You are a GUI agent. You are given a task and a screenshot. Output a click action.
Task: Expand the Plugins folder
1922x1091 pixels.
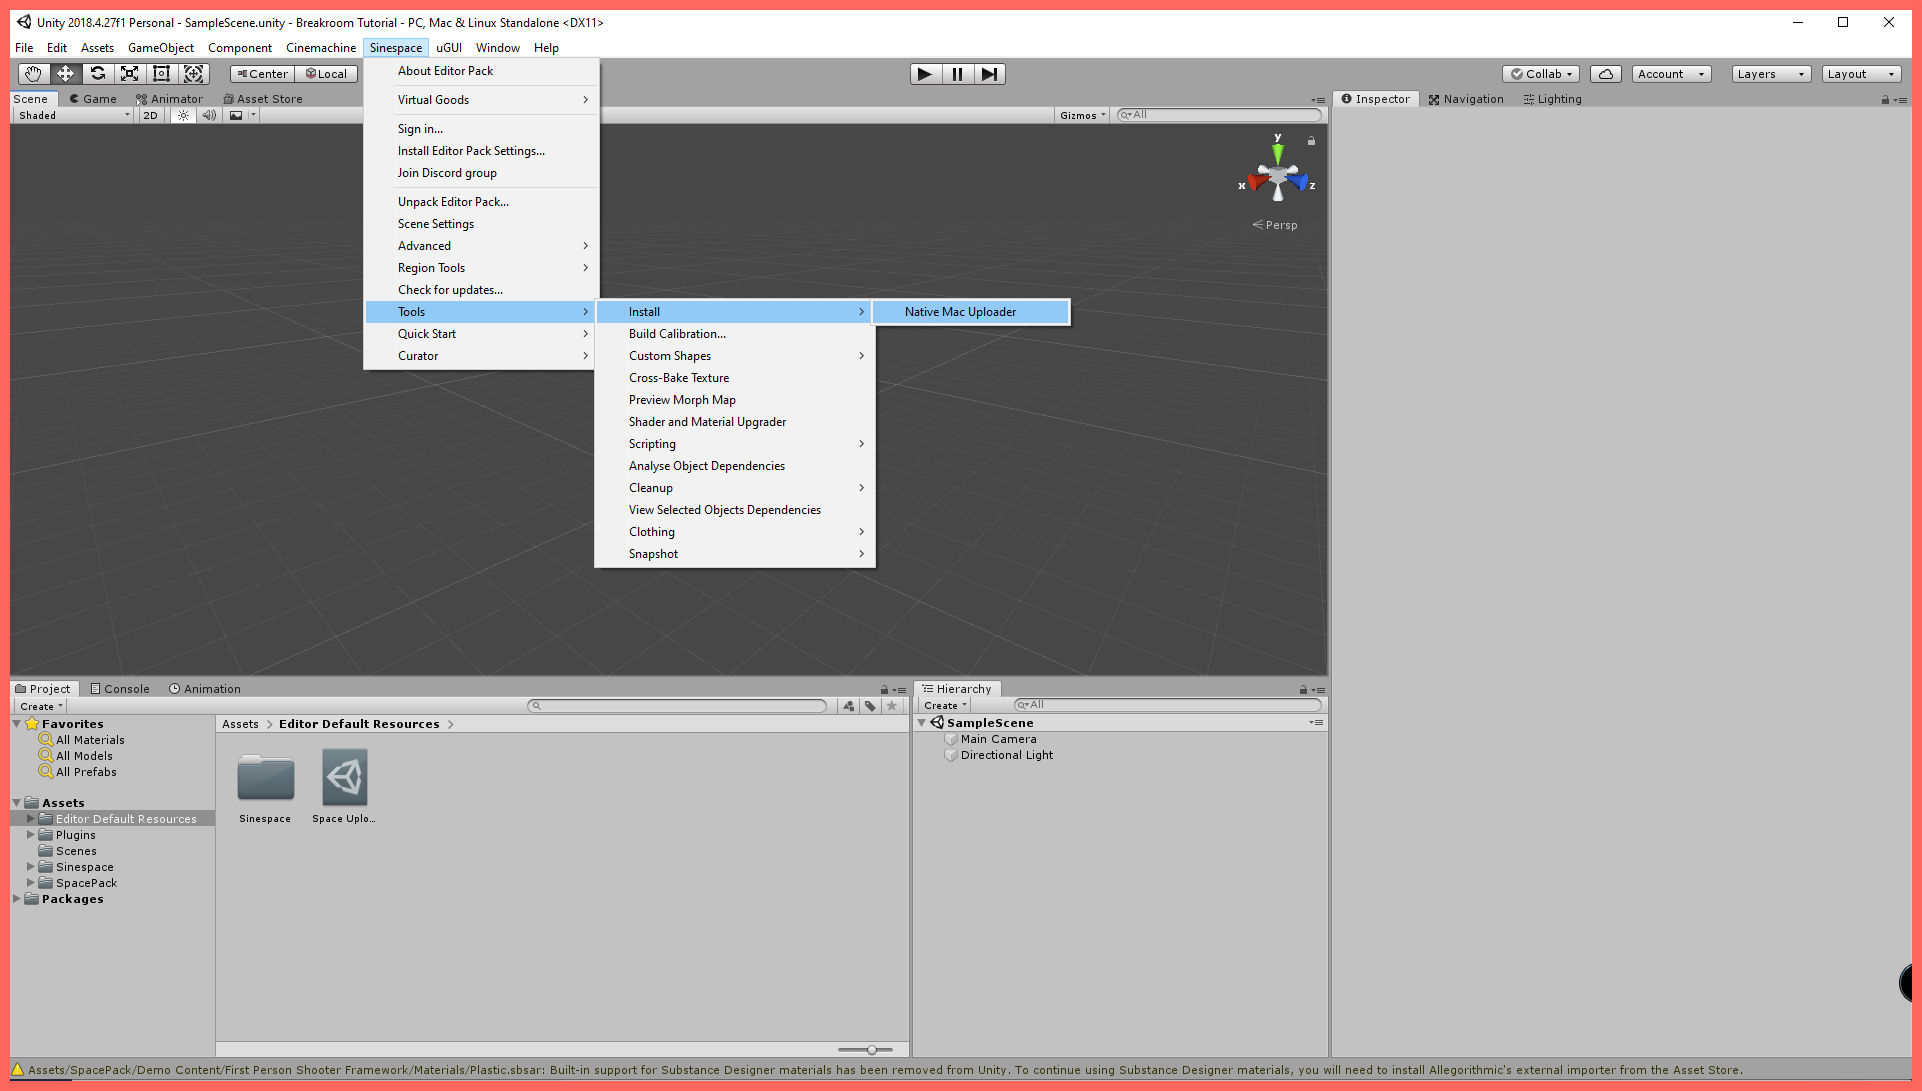[31, 835]
